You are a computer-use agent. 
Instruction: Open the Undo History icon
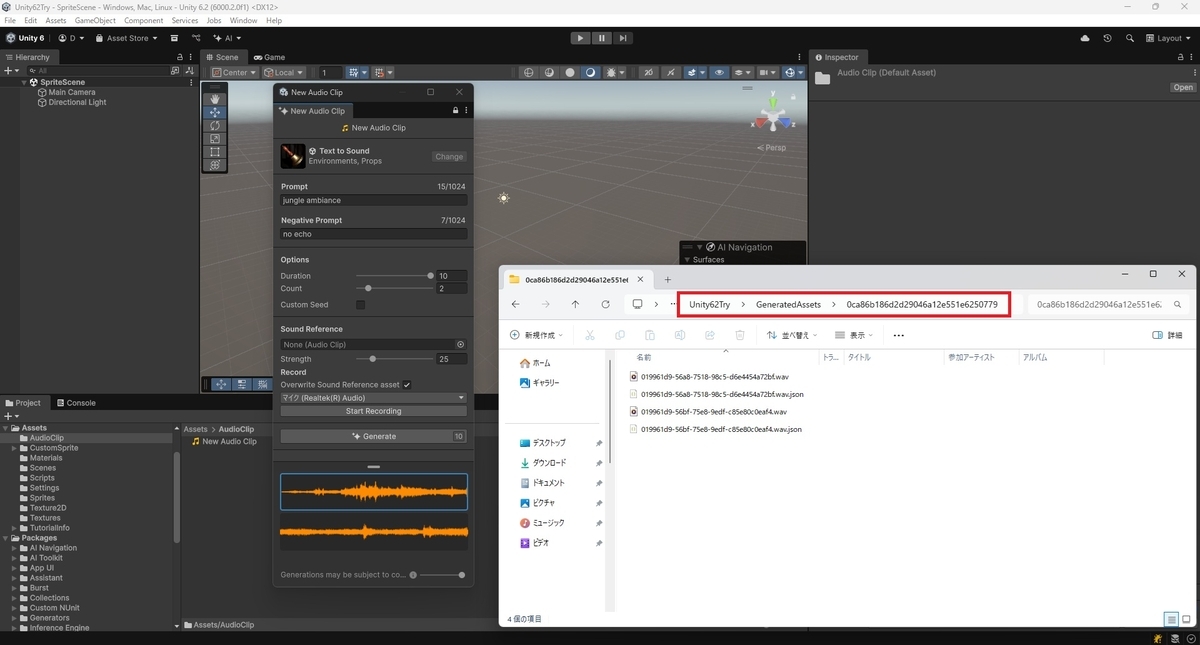tap(1107, 38)
